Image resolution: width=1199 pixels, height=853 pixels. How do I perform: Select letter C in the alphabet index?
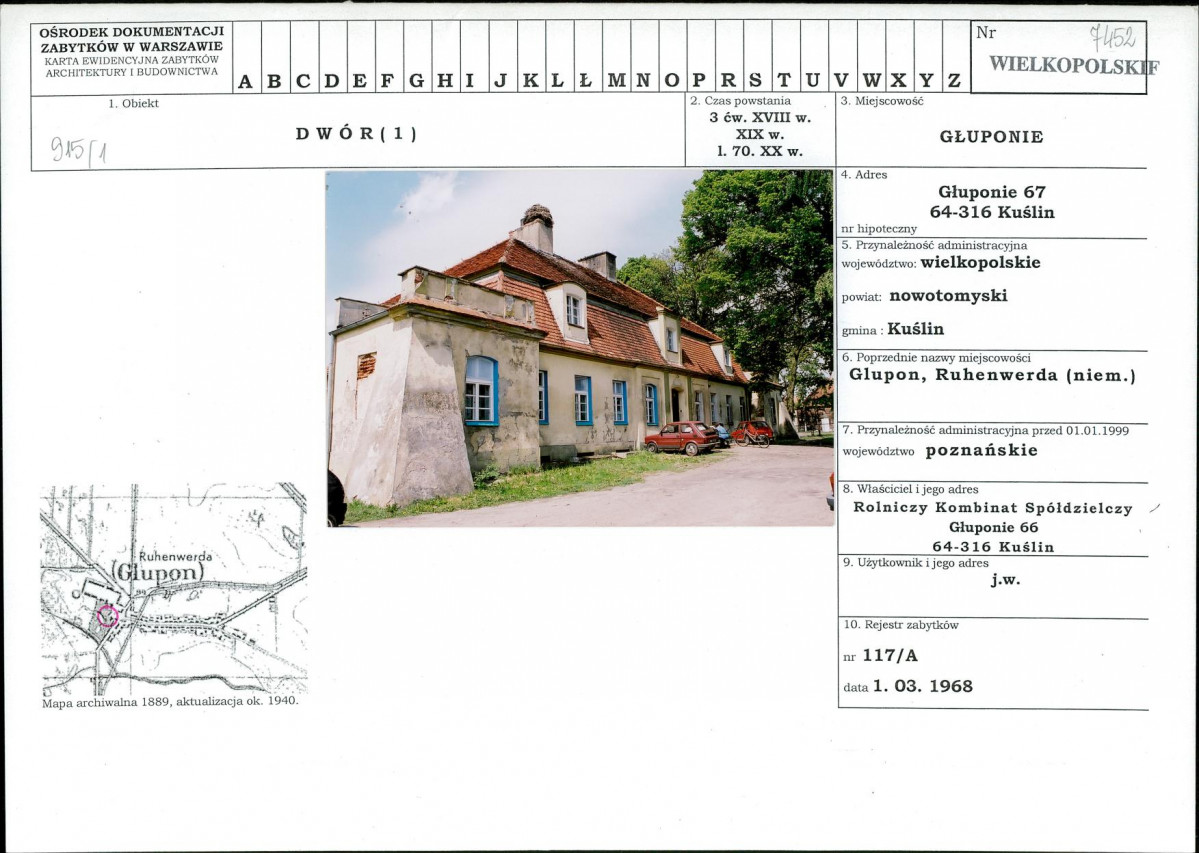[x=303, y=81]
